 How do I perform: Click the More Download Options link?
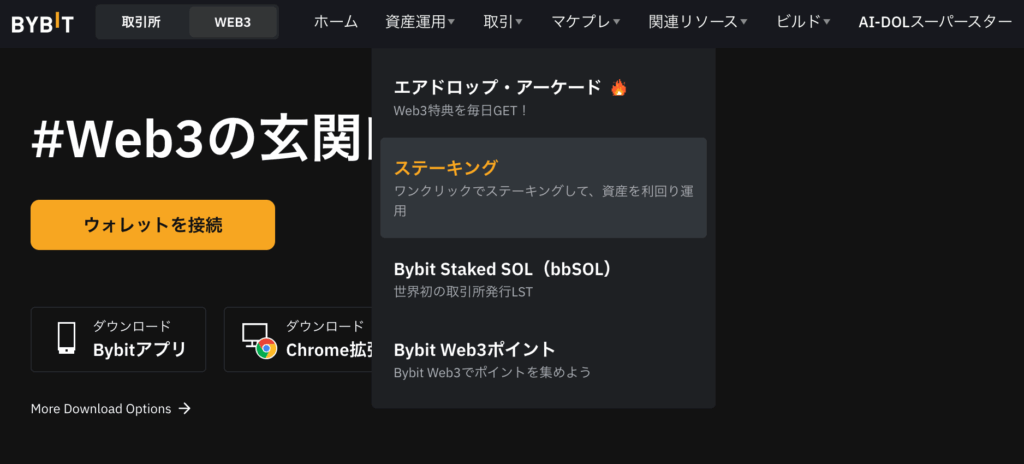coord(101,408)
